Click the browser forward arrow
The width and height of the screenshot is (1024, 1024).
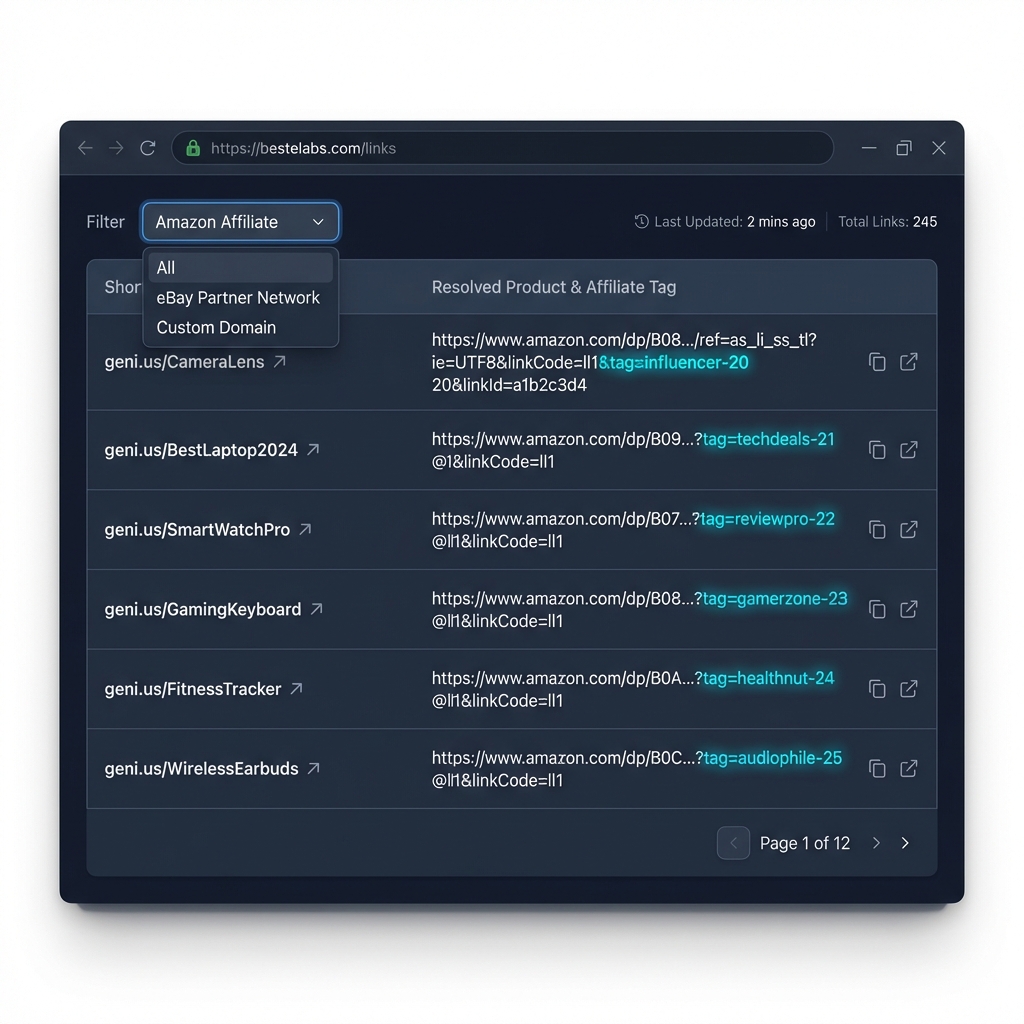point(116,147)
